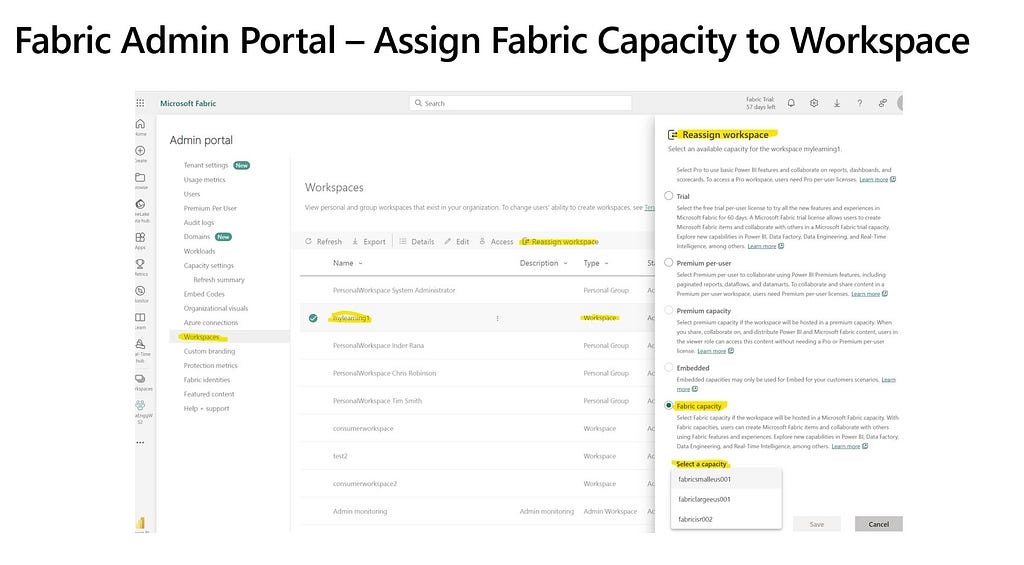The image size is (1024, 565).
Task: Open the Monitor icon in the left rail
Action: click(x=140, y=291)
